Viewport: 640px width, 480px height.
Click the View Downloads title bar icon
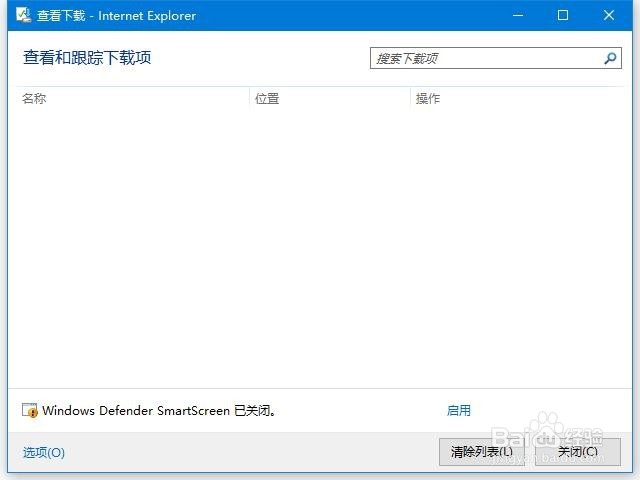pyautogui.click(x=23, y=15)
